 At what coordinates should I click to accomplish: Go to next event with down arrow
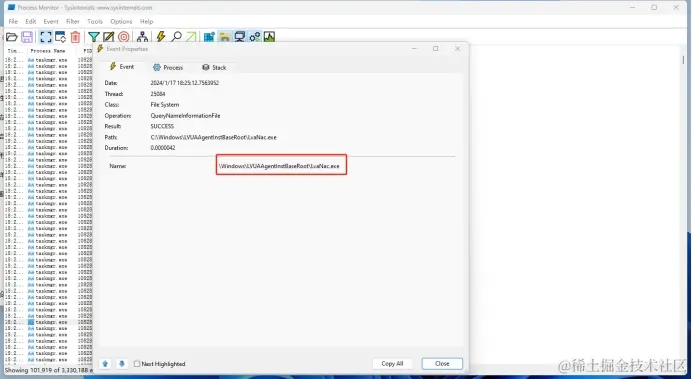[x=122, y=364]
